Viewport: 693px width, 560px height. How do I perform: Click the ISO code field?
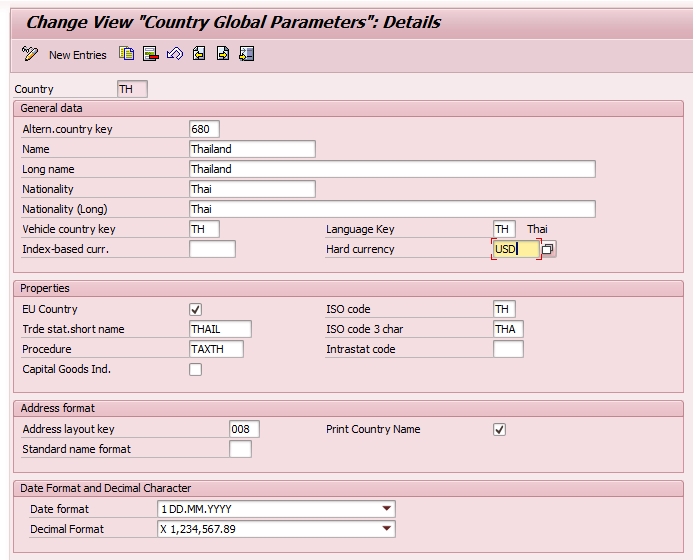pyautogui.click(x=504, y=309)
